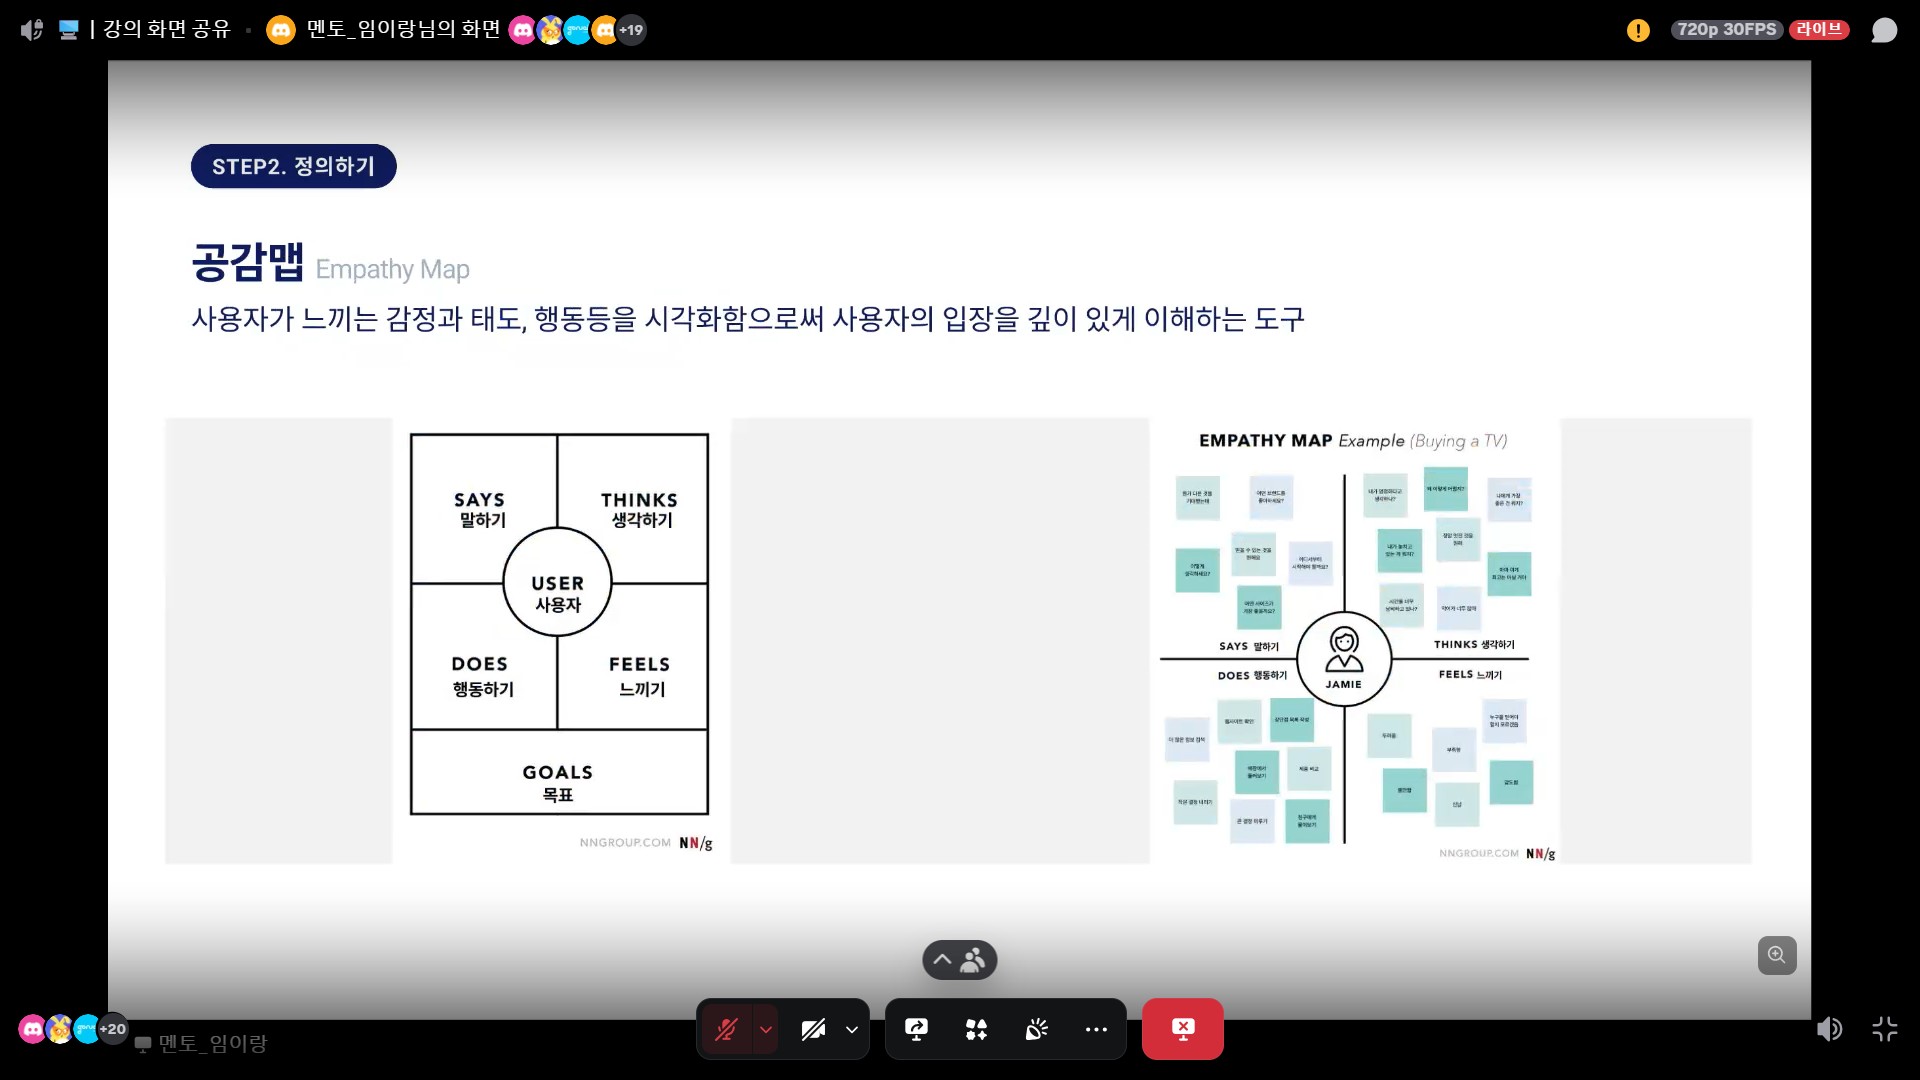Click the 멘토_임이랑님의 화면 stream title
This screenshot has height=1080, width=1920.
click(x=404, y=29)
